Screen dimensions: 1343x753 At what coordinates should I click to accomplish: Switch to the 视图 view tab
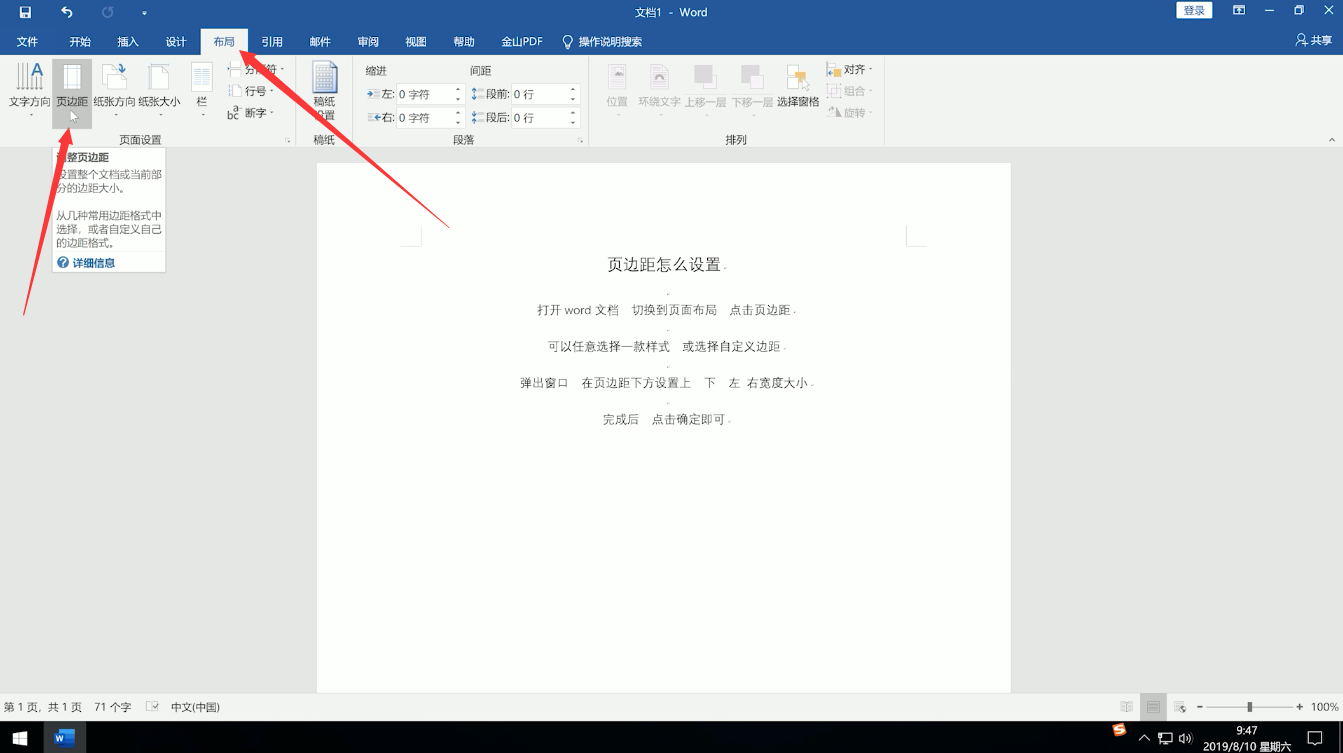point(416,42)
